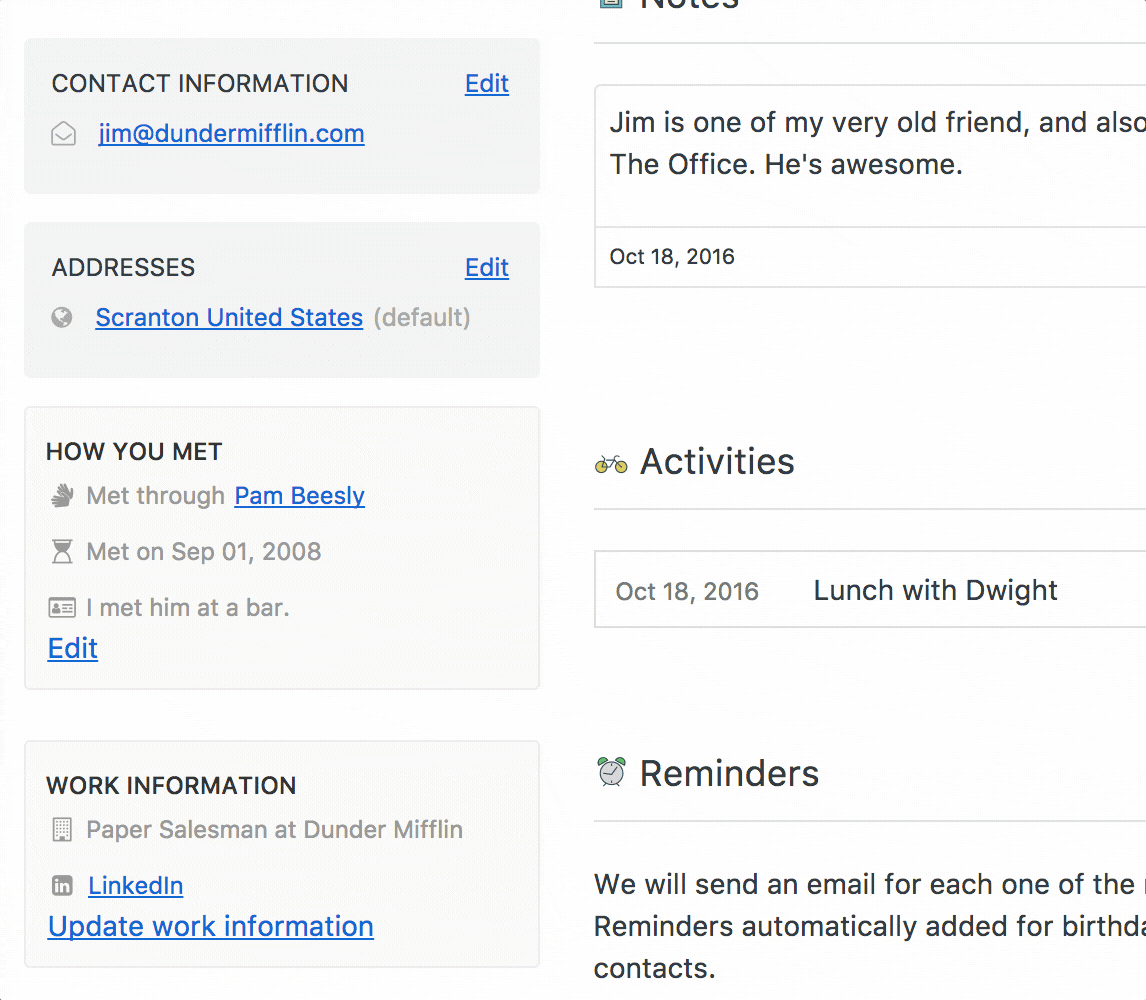This screenshot has height=1000, width=1146.
Task: Click the Oct 18, 2016 note date
Action: click(672, 257)
